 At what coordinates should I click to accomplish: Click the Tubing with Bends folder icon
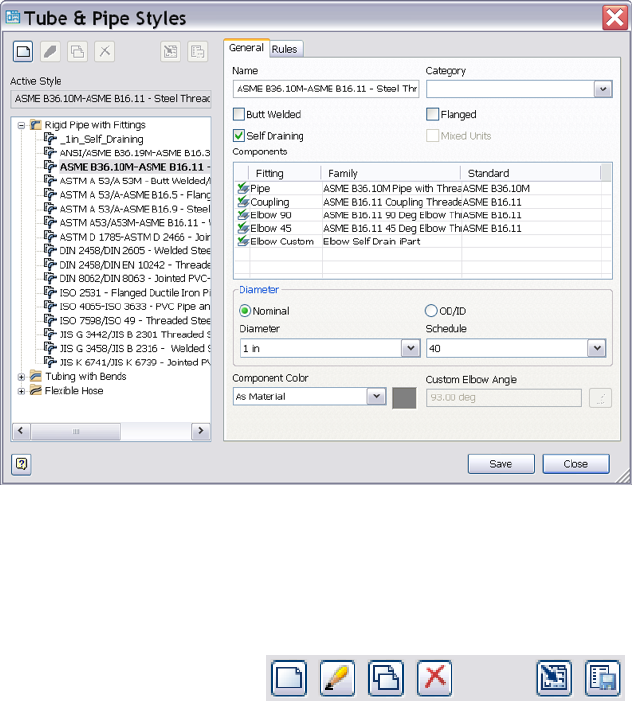coord(36,376)
